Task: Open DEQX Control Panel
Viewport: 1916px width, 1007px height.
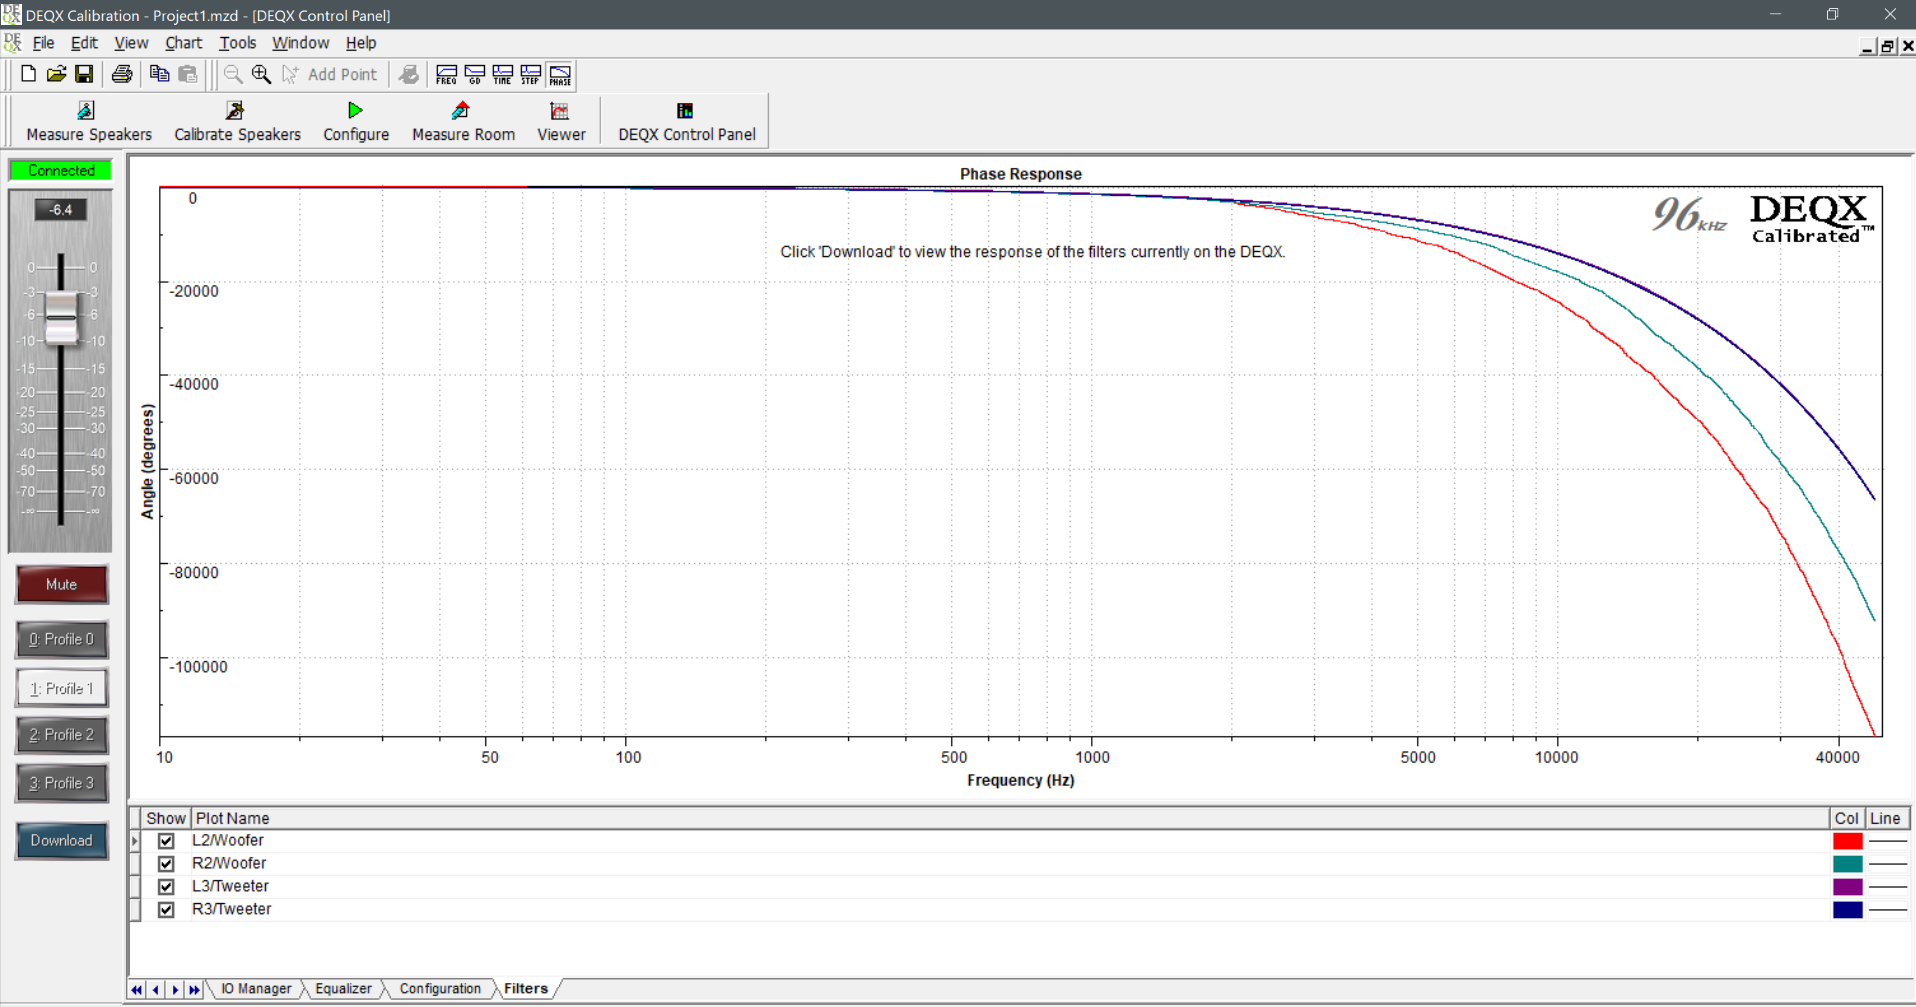Action: click(x=686, y=121)
